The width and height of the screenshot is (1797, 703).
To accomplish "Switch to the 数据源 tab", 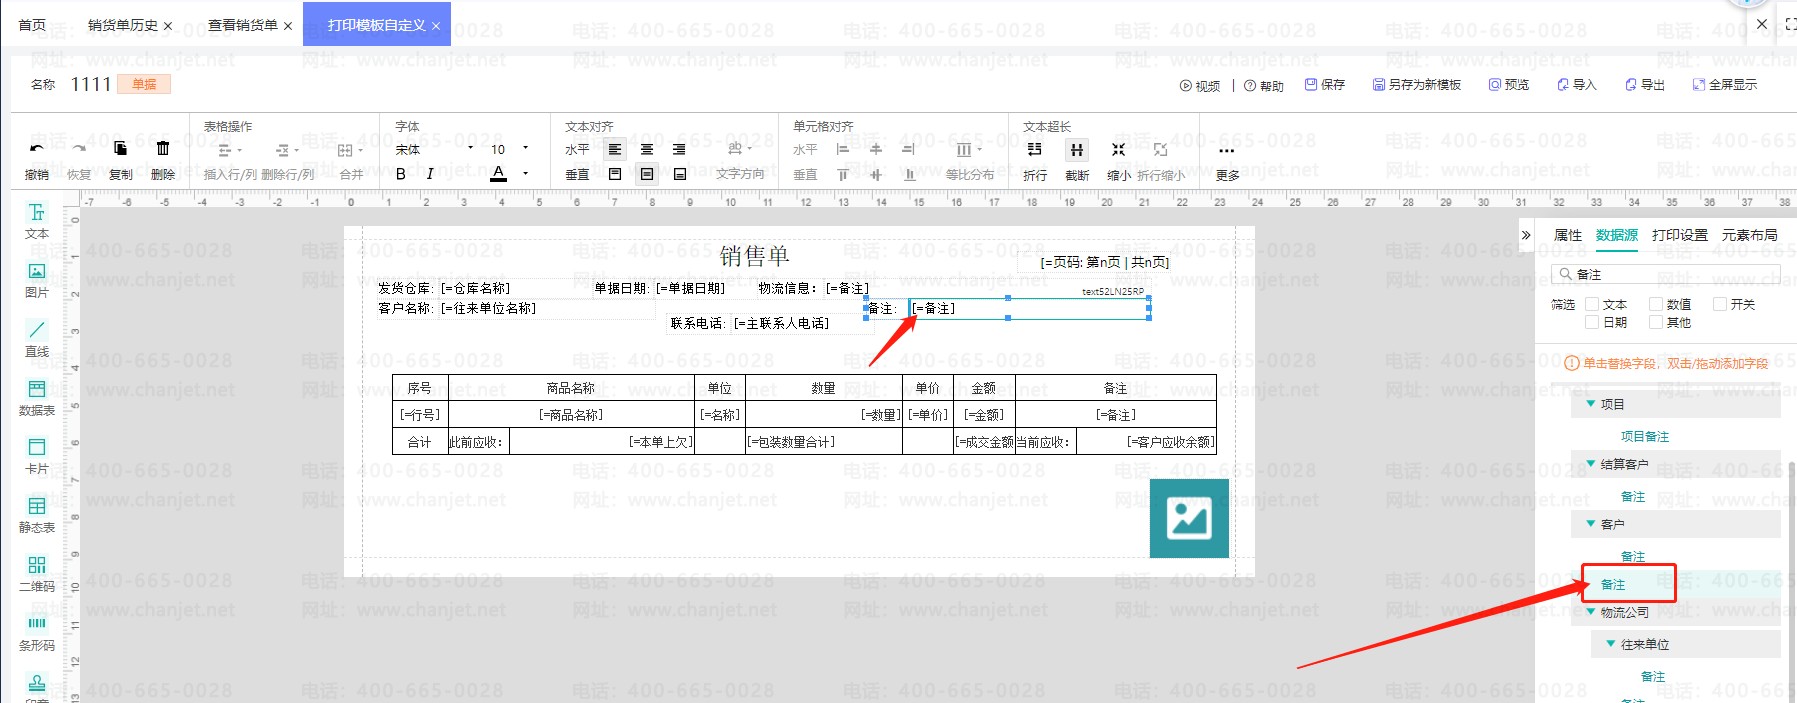I will tap(1617, 235).
